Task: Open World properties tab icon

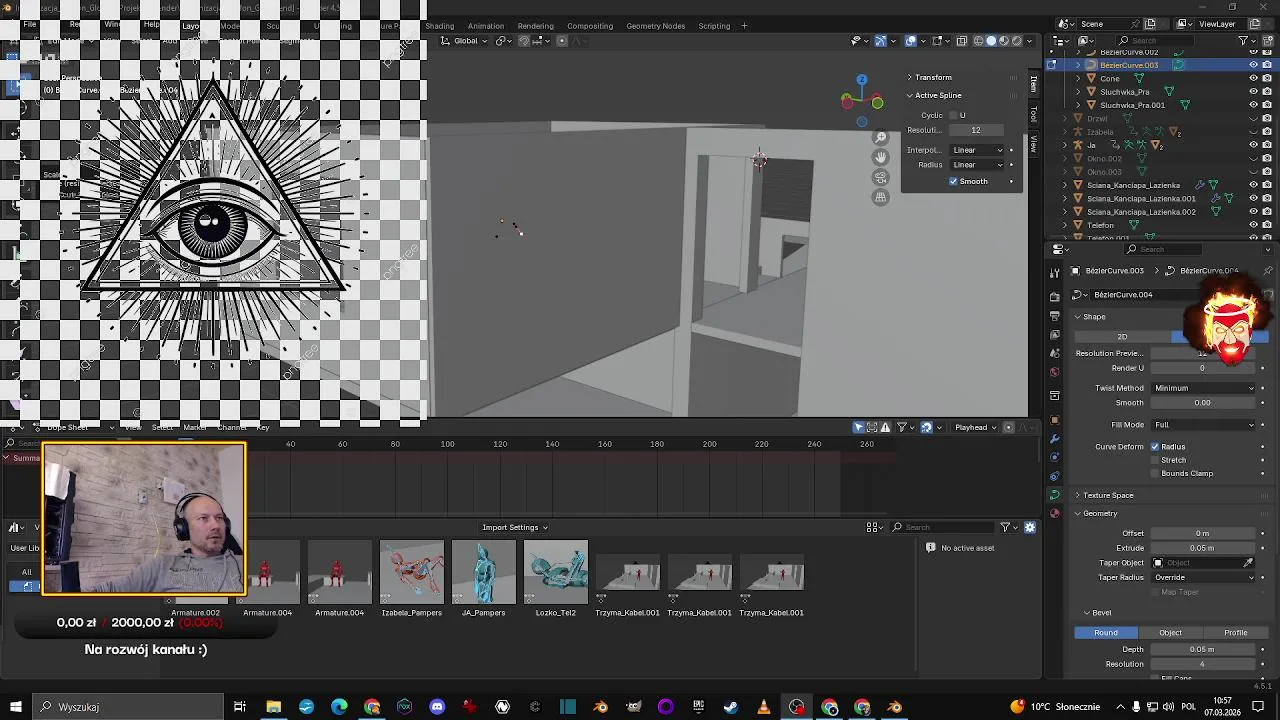Action: pos(1055,372)
